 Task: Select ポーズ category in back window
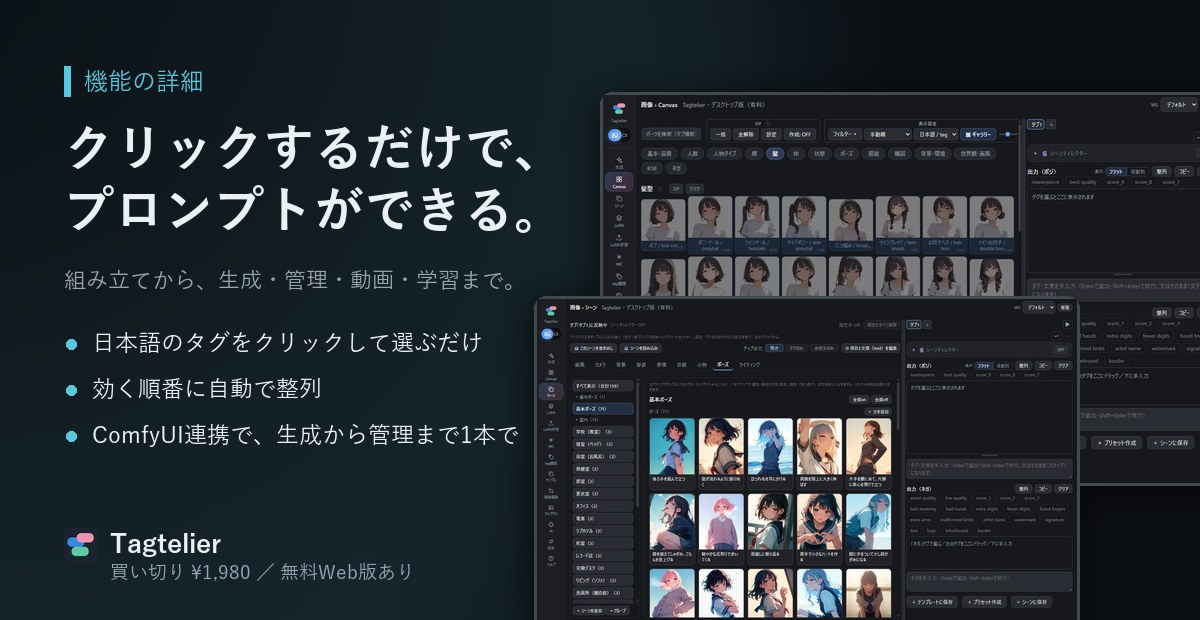click(846, 153)
